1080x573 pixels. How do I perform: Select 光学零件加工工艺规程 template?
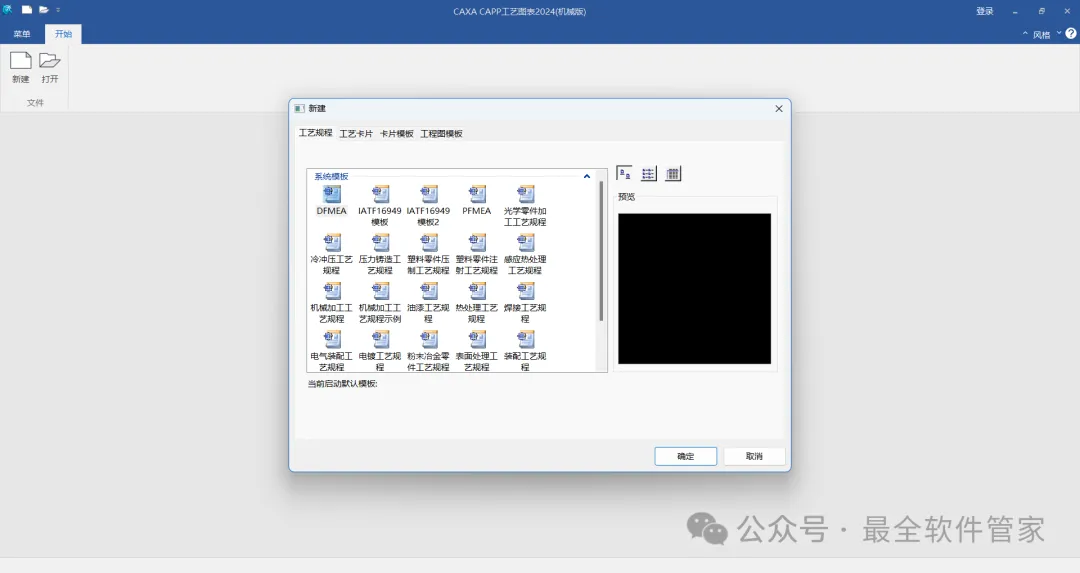(x=525, y=205)
